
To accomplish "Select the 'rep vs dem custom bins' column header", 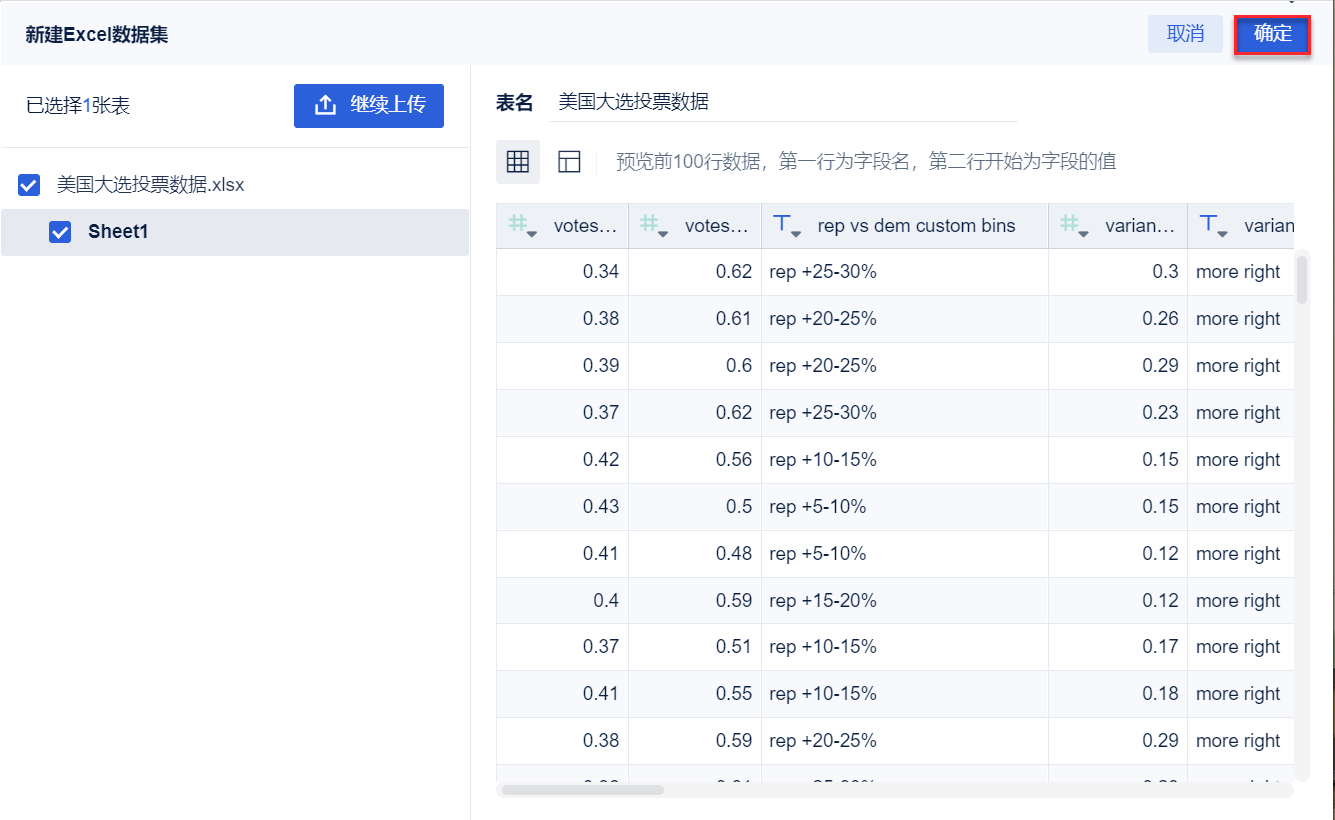I will point(916,226).
